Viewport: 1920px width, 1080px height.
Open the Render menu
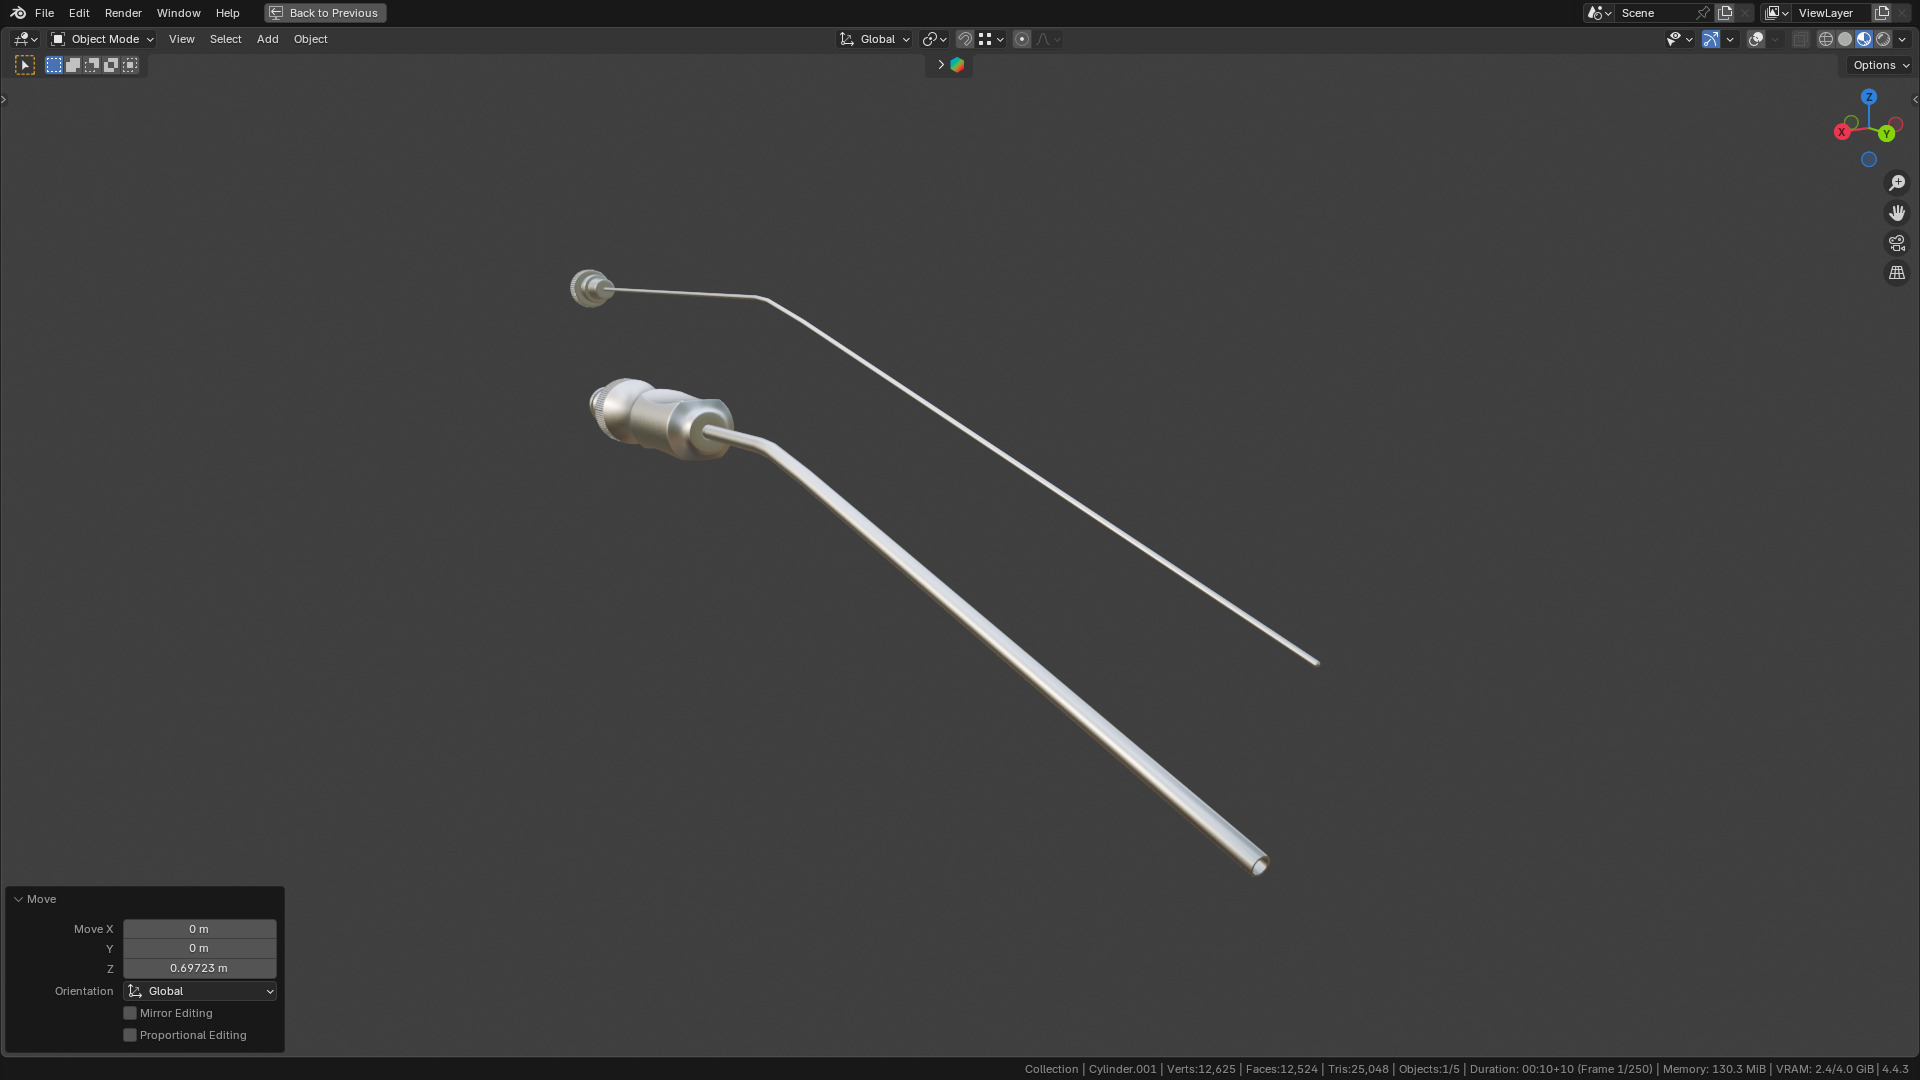(x=123, y=13)
